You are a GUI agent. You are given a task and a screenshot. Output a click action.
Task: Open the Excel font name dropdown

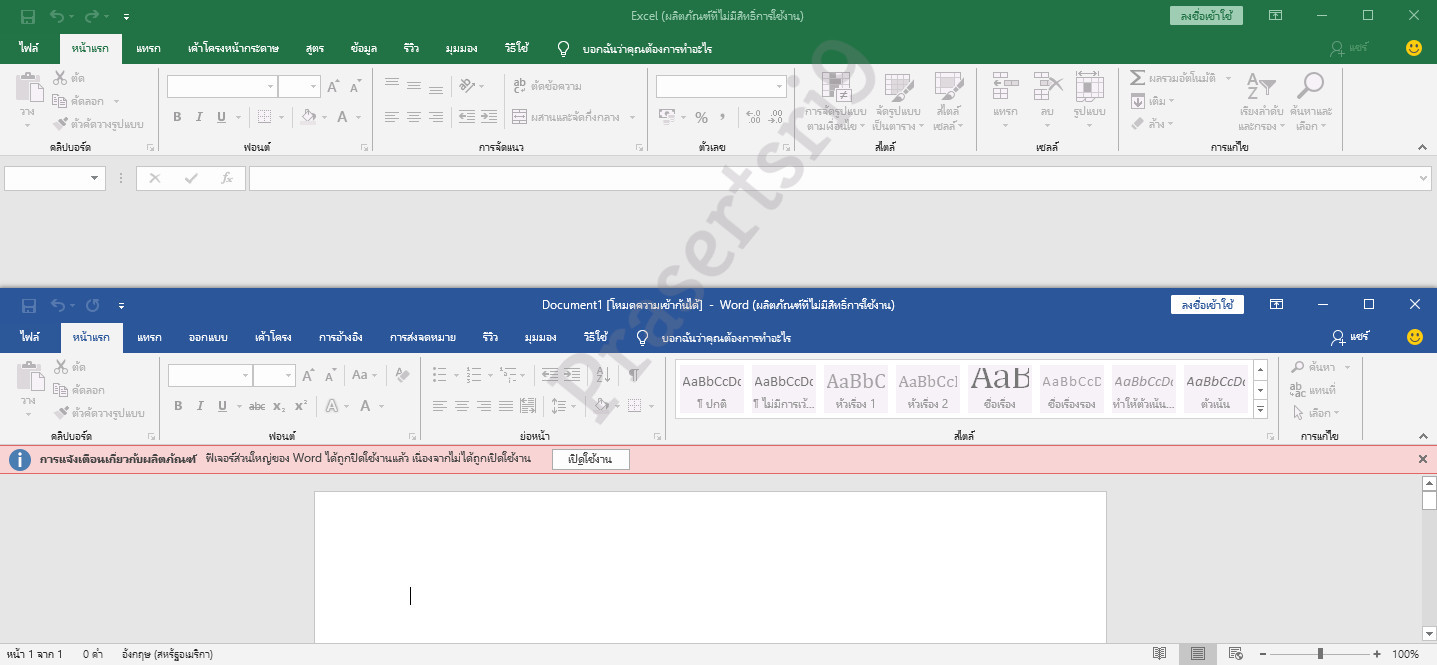[x=270, y=87]
